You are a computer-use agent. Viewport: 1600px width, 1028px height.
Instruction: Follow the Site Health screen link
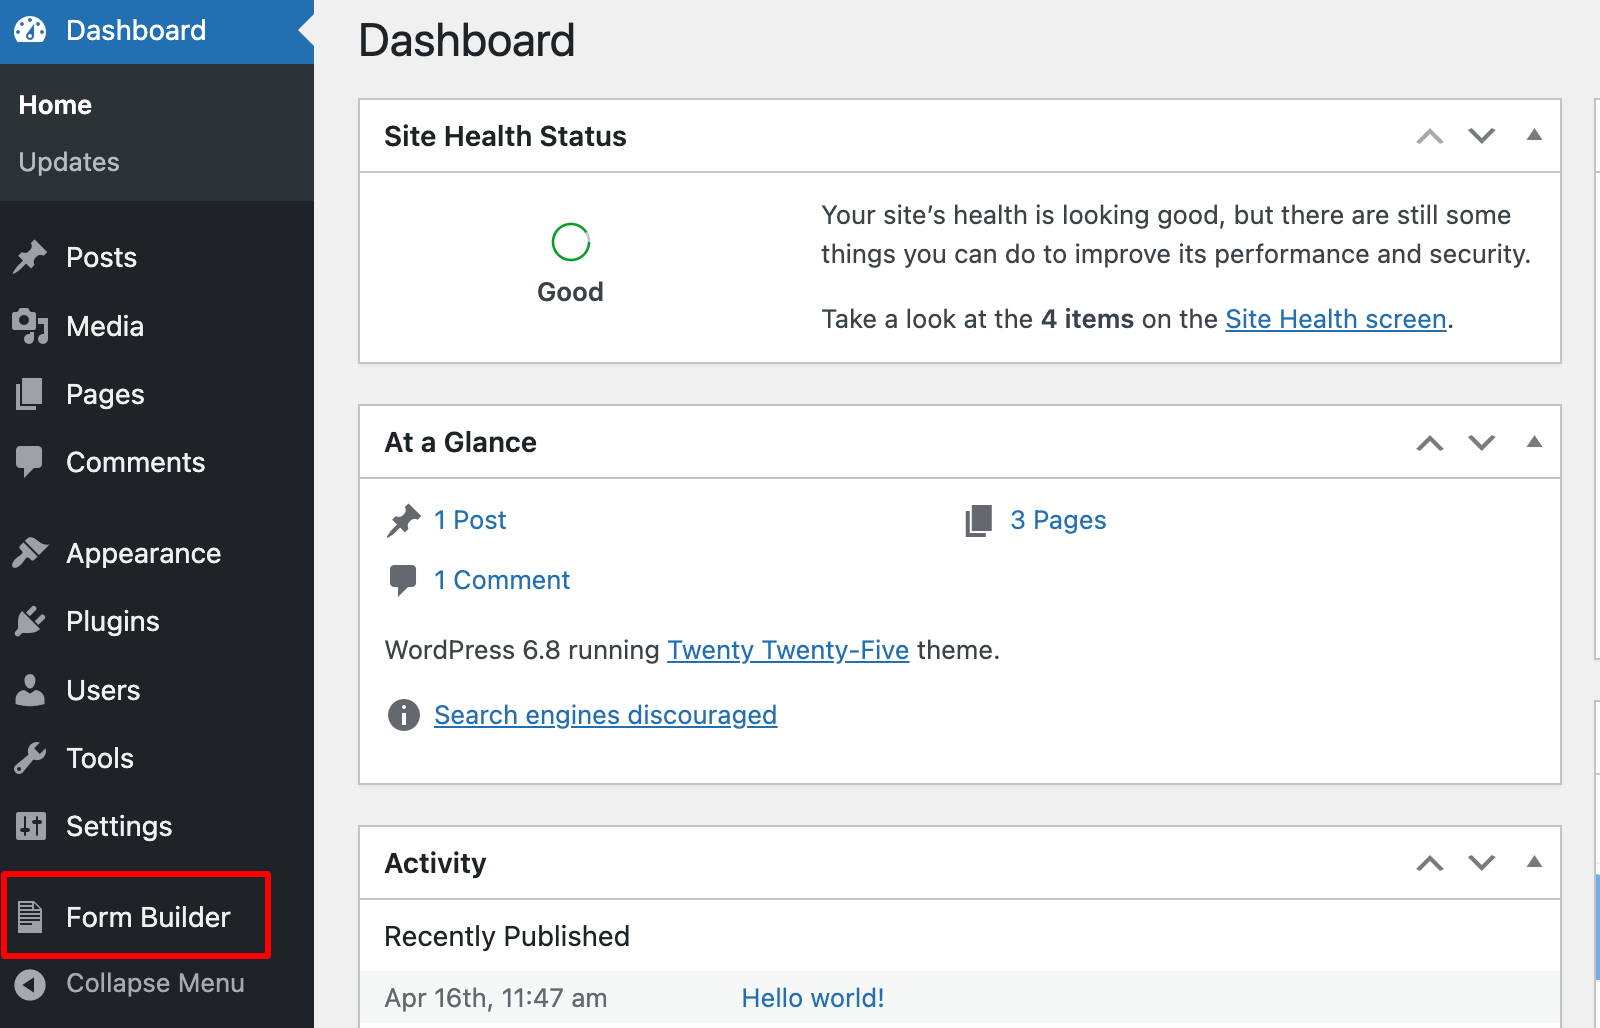pyautogui.click(x=1336, y=319)
